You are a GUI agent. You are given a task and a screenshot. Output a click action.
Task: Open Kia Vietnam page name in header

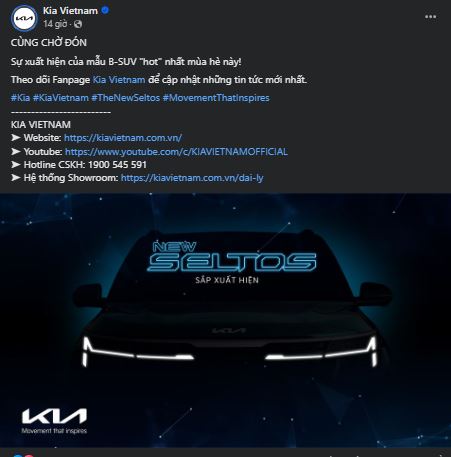(x=70, y=11)
